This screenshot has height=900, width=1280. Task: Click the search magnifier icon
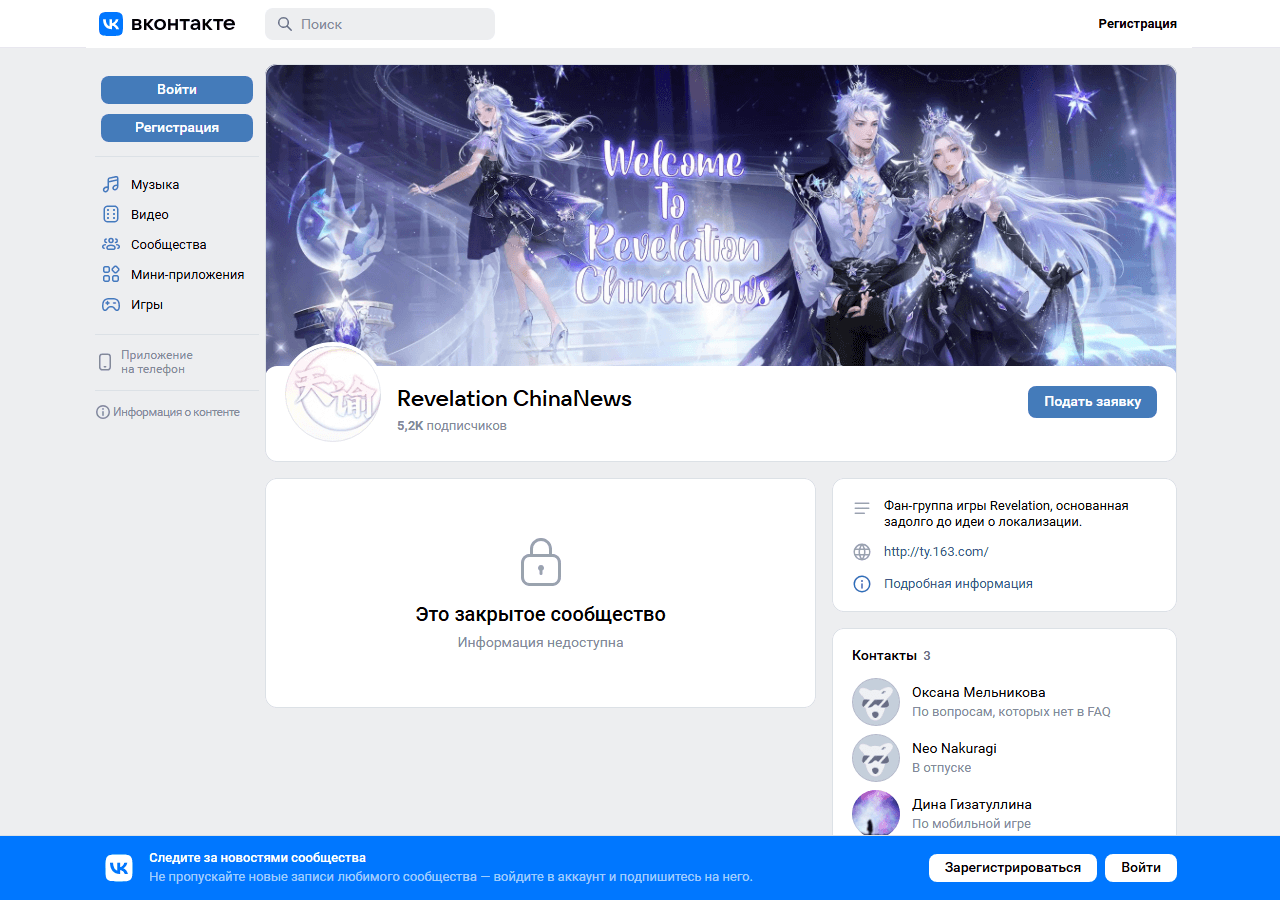tap(285, 24)
